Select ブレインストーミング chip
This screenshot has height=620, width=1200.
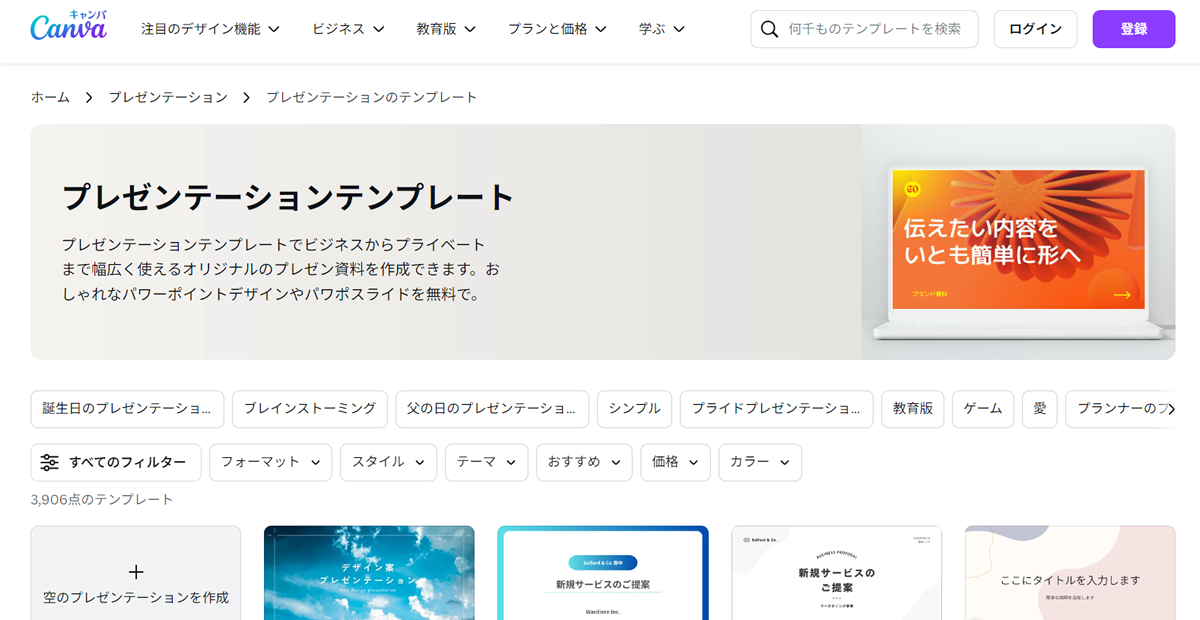(310, 409)
